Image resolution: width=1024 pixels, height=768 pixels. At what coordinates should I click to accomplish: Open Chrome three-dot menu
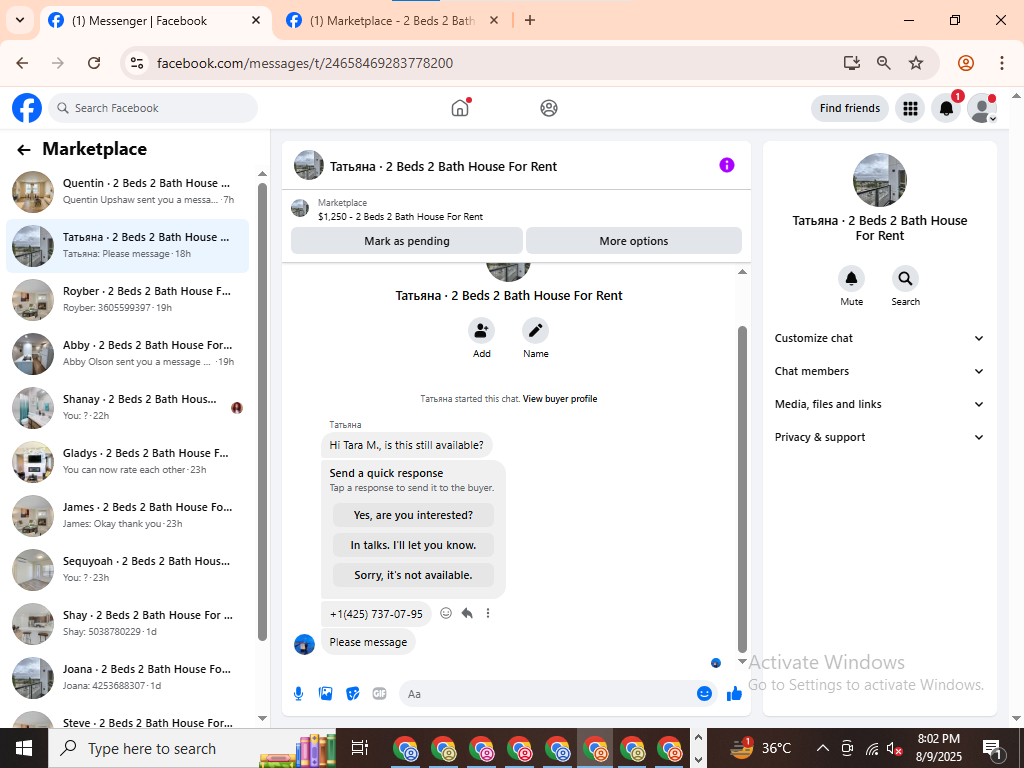click(1002, 63)
